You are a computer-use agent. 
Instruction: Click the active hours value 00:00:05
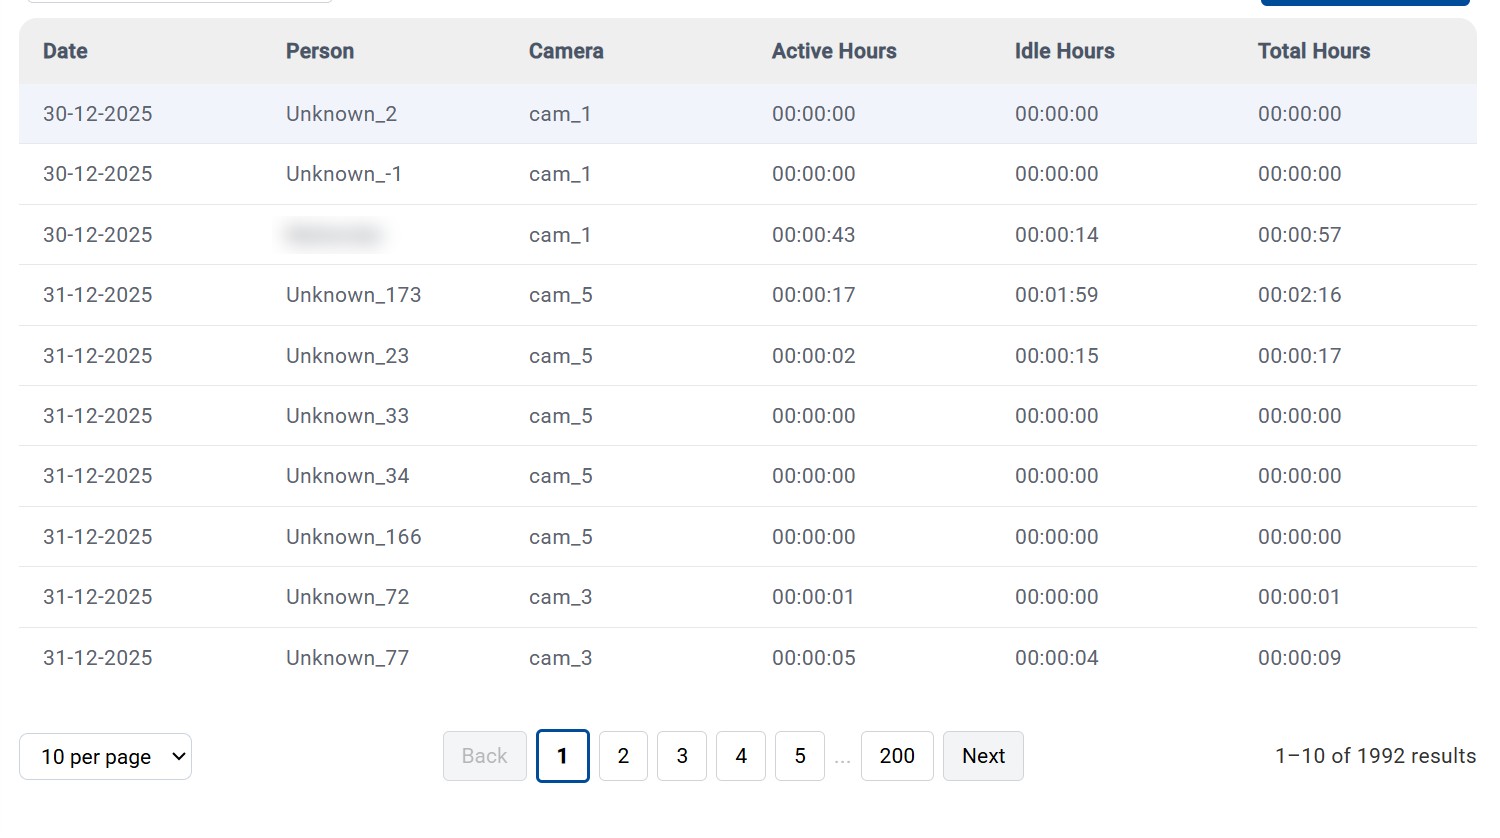tap(814, 658)
